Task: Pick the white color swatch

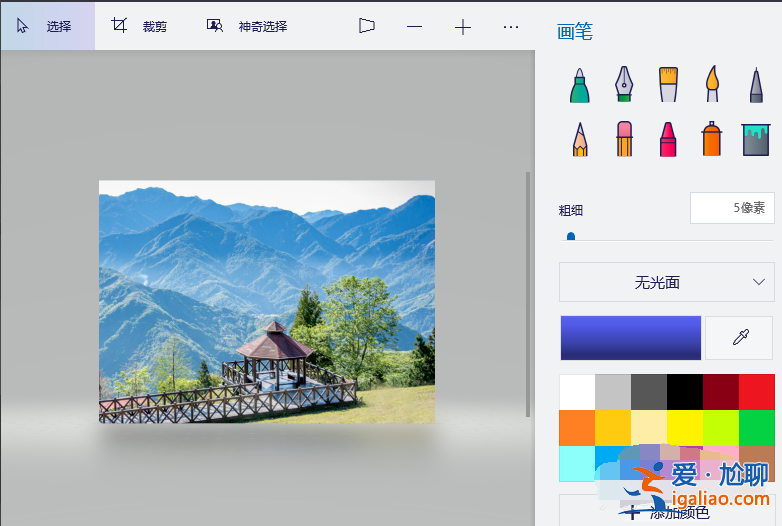Action: point(577,392)
